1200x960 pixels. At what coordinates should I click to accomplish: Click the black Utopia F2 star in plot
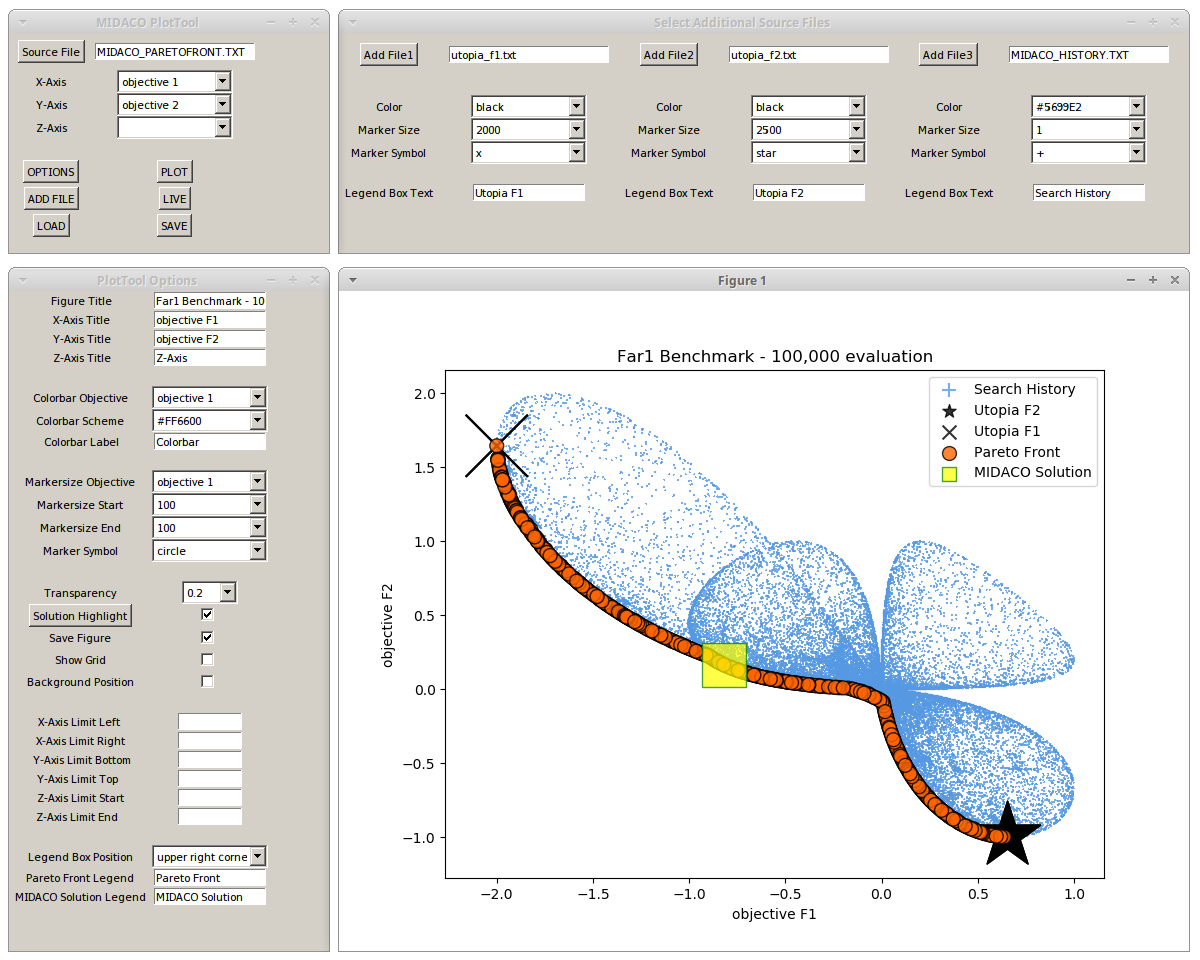(x=1007, y=833)
